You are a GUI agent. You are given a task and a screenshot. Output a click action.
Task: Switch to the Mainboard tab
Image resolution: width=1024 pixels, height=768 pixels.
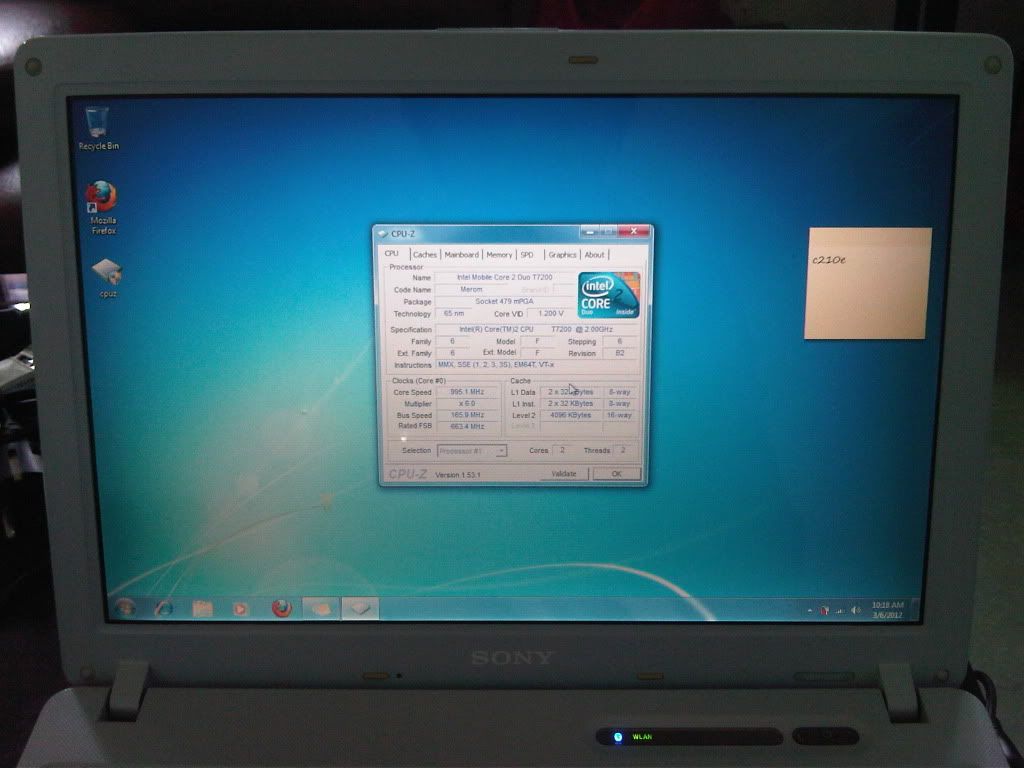point(462,255)
